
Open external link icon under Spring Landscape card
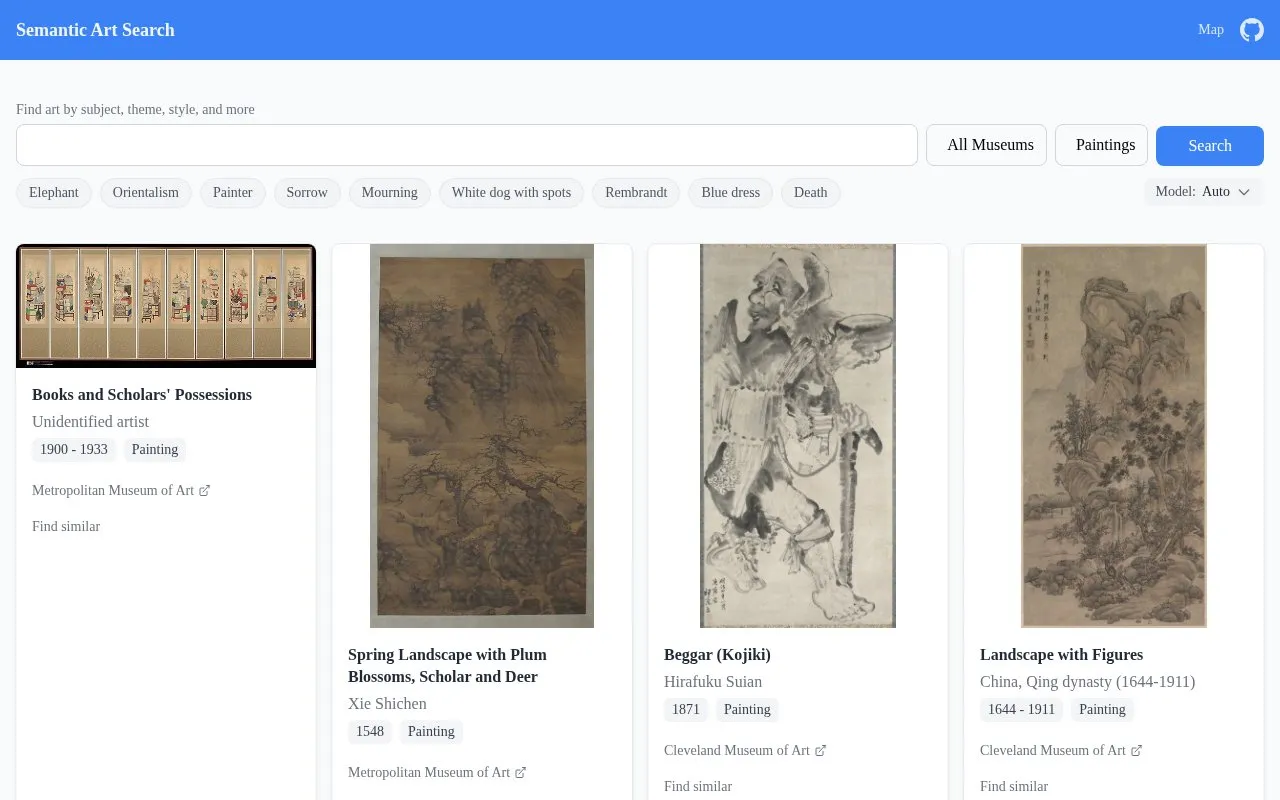pyautogui.click(x=521, y=772)
